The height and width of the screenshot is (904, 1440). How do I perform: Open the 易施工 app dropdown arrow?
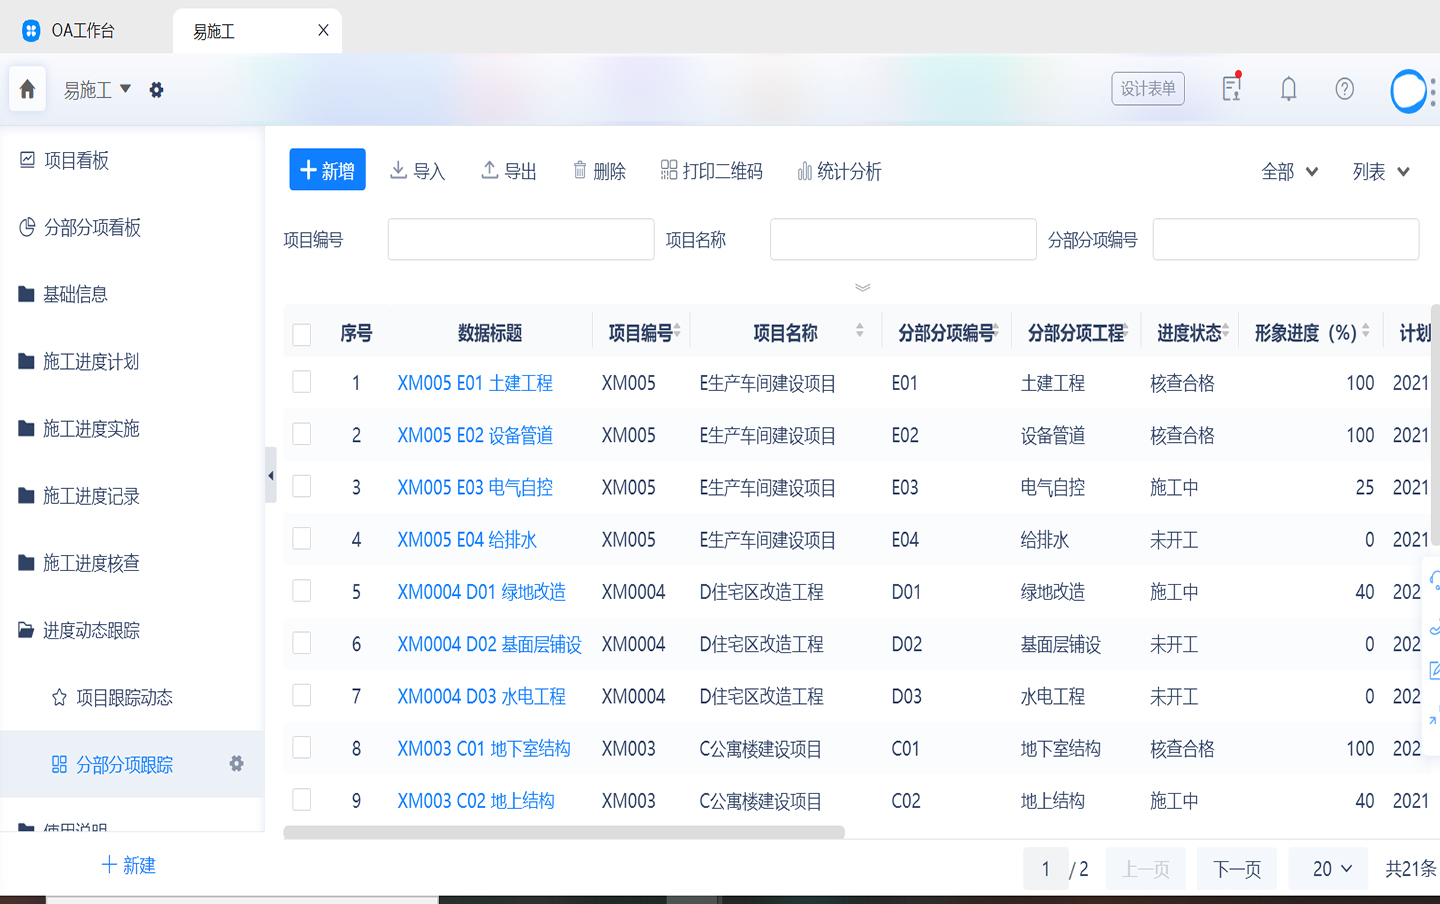[x=125, y=89]
